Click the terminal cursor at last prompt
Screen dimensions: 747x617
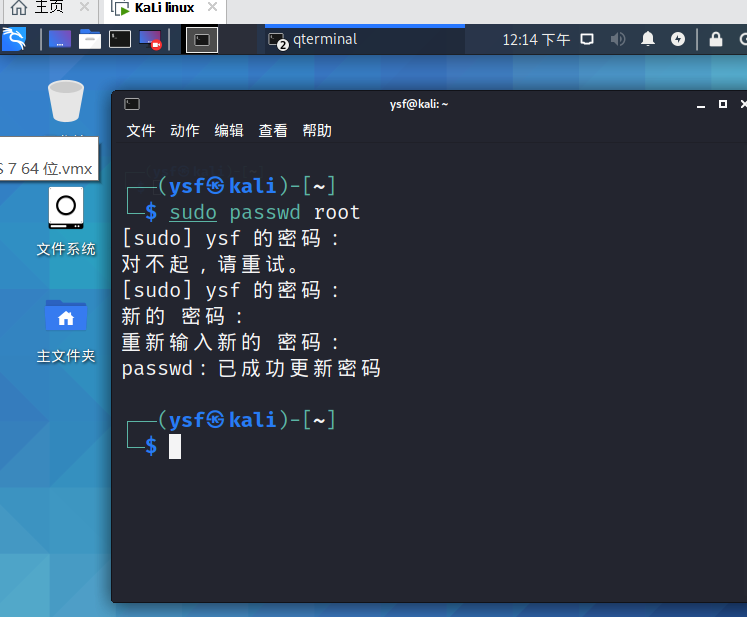click(175, 446)
